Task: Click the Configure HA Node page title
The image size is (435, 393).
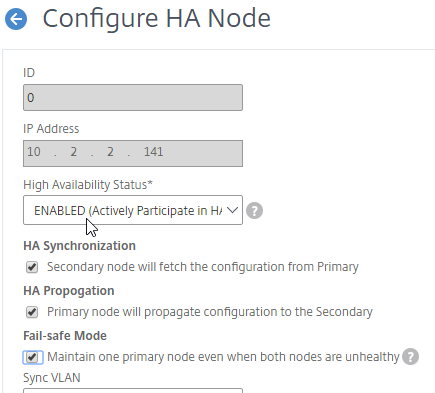Action: [157, 18]
